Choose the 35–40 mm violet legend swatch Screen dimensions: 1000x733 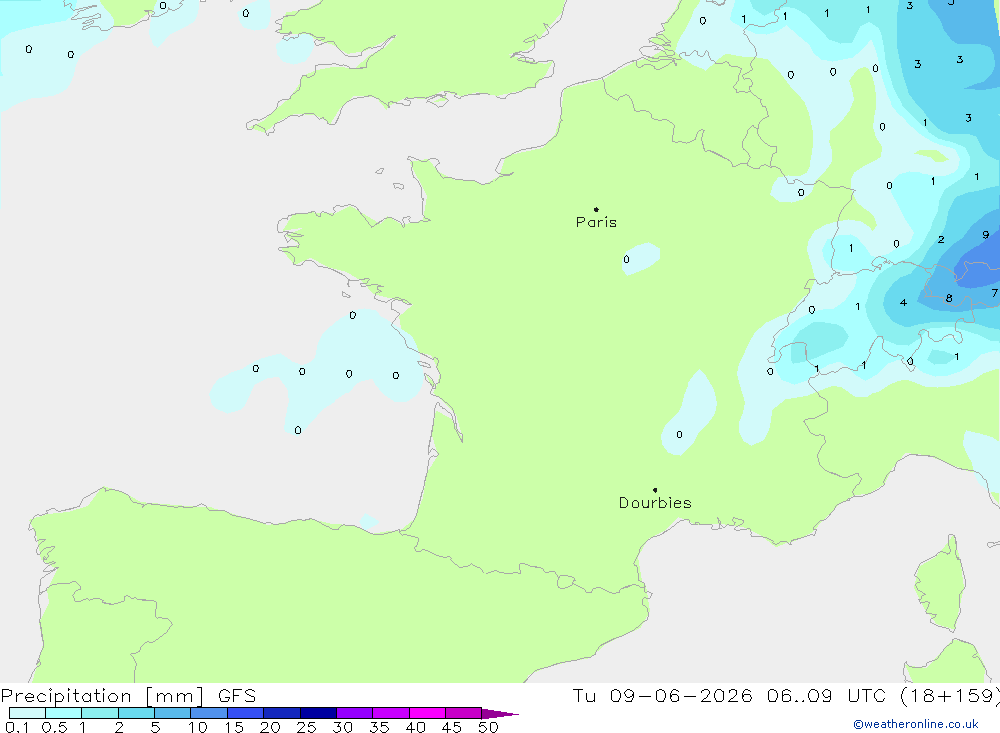(391, 713)
